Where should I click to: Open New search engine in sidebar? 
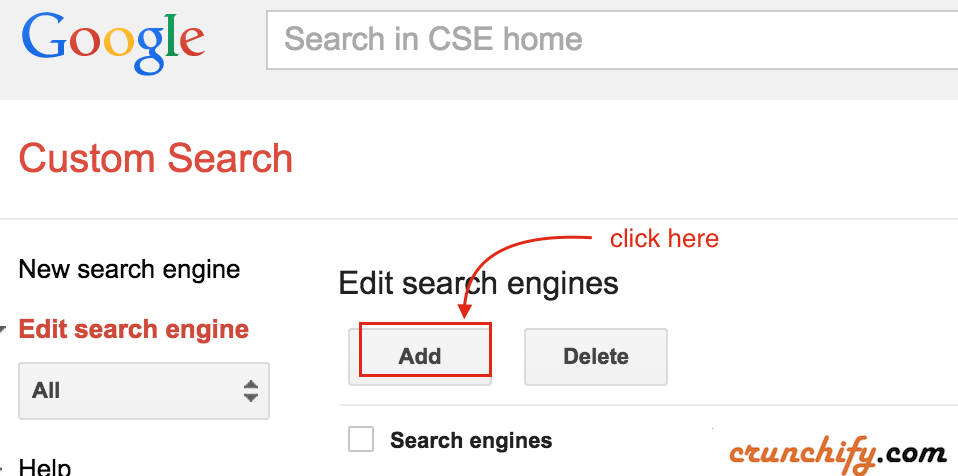tap(130, 269)
